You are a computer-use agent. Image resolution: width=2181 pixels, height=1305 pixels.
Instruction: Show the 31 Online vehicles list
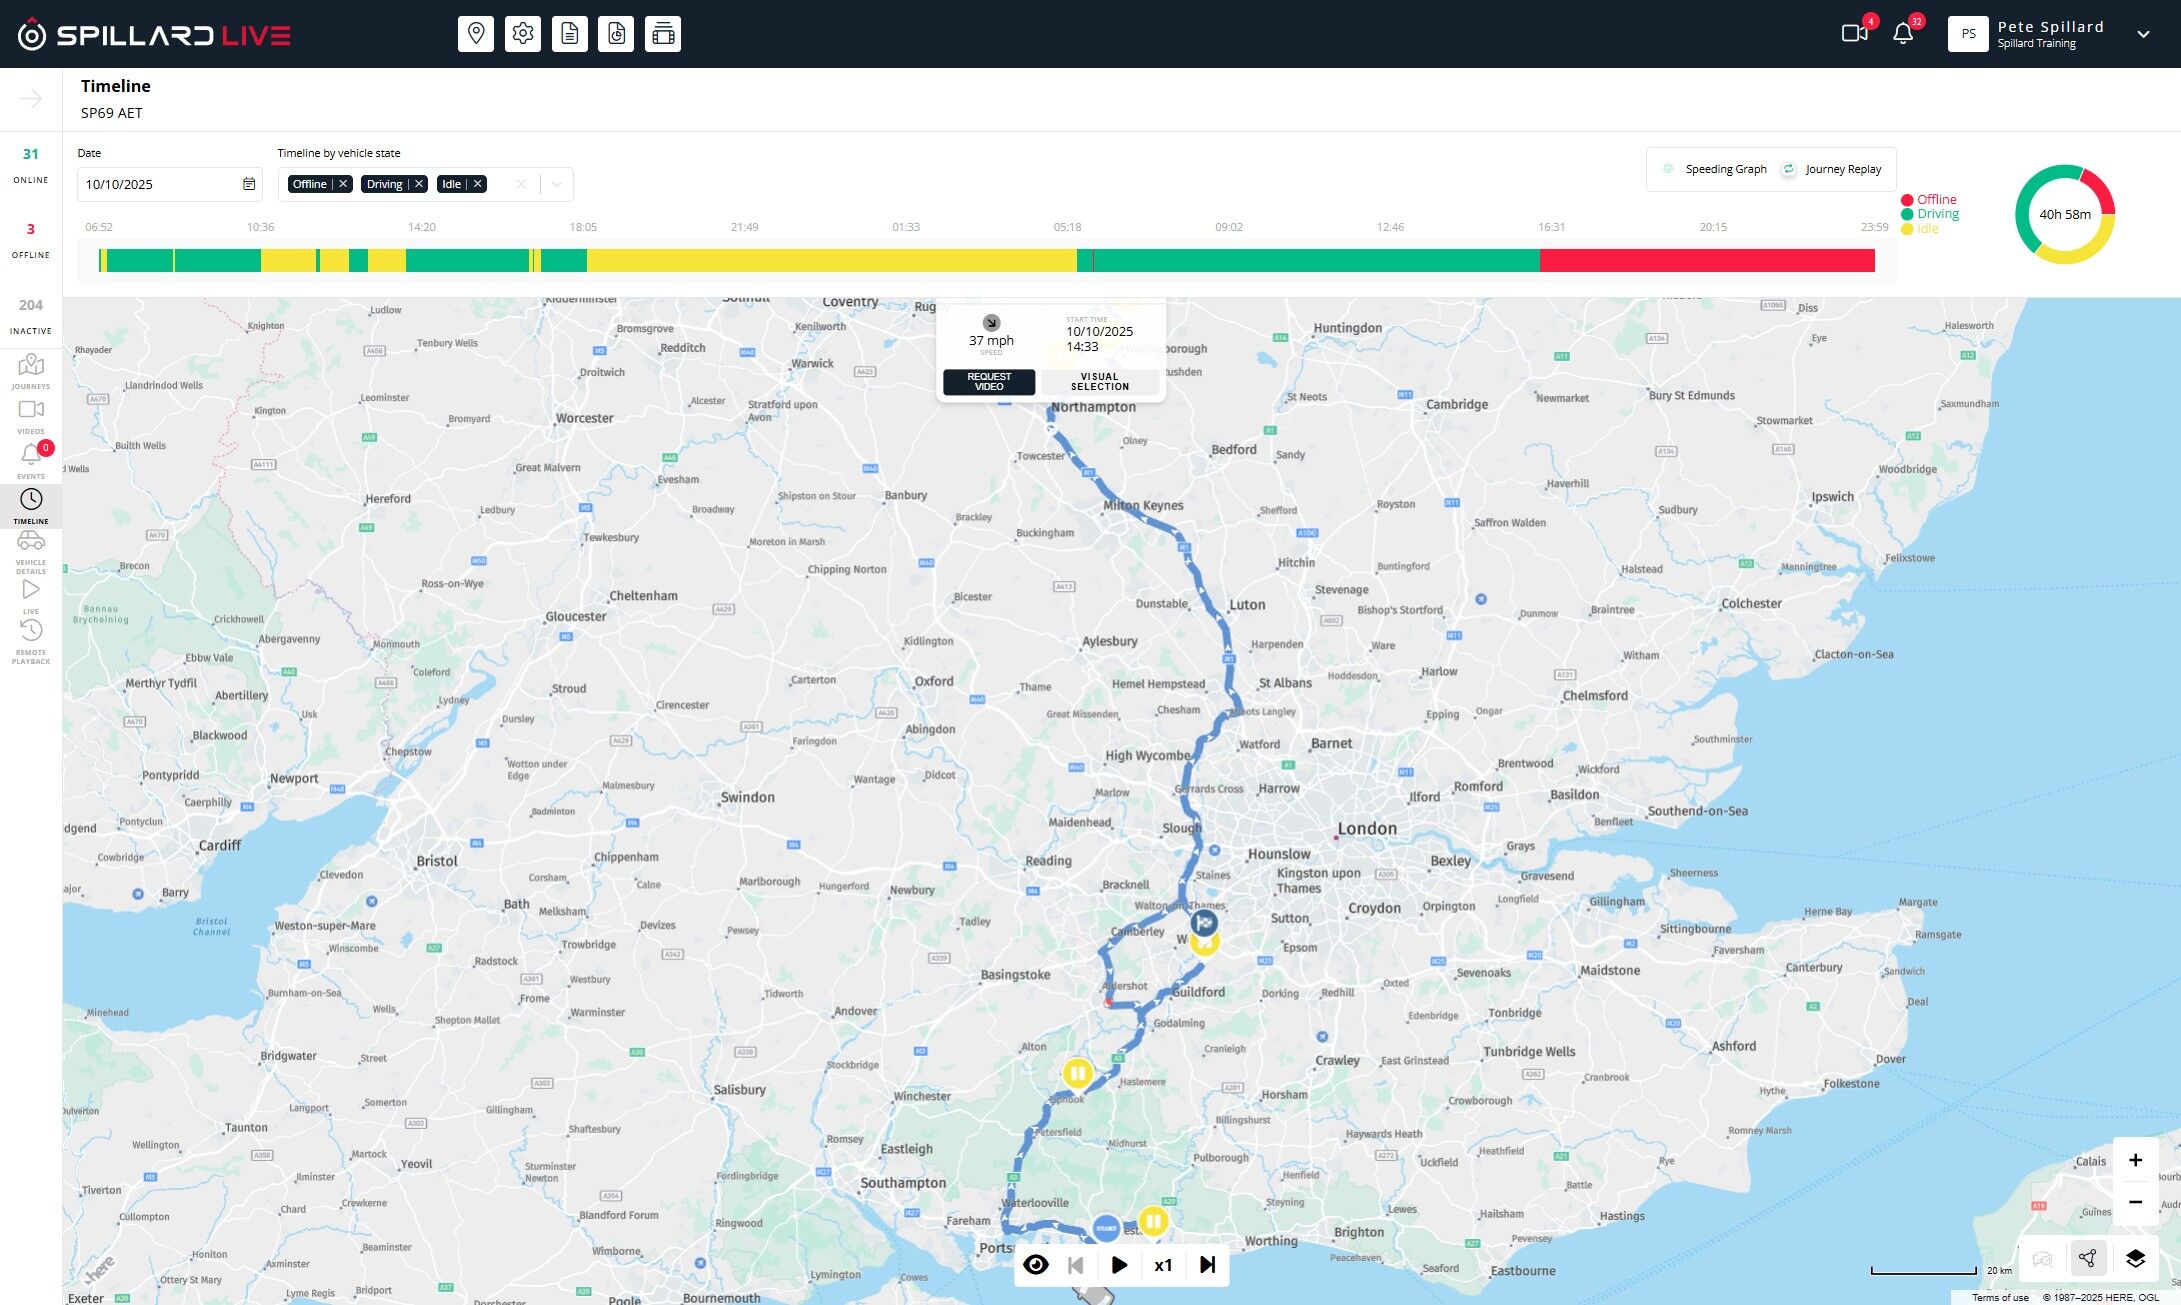(x=31, y=165)
